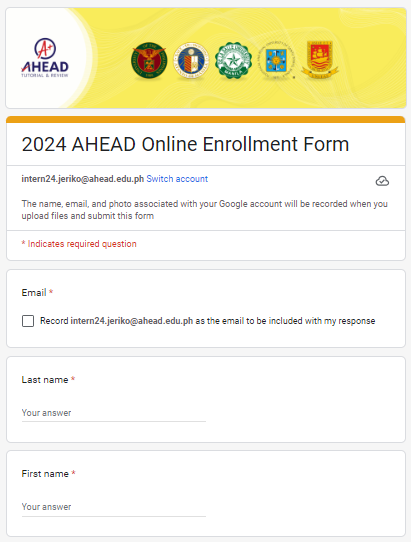Click the Ateneo de Manila seal
This screenshot has width=411, height=542.
191,60
